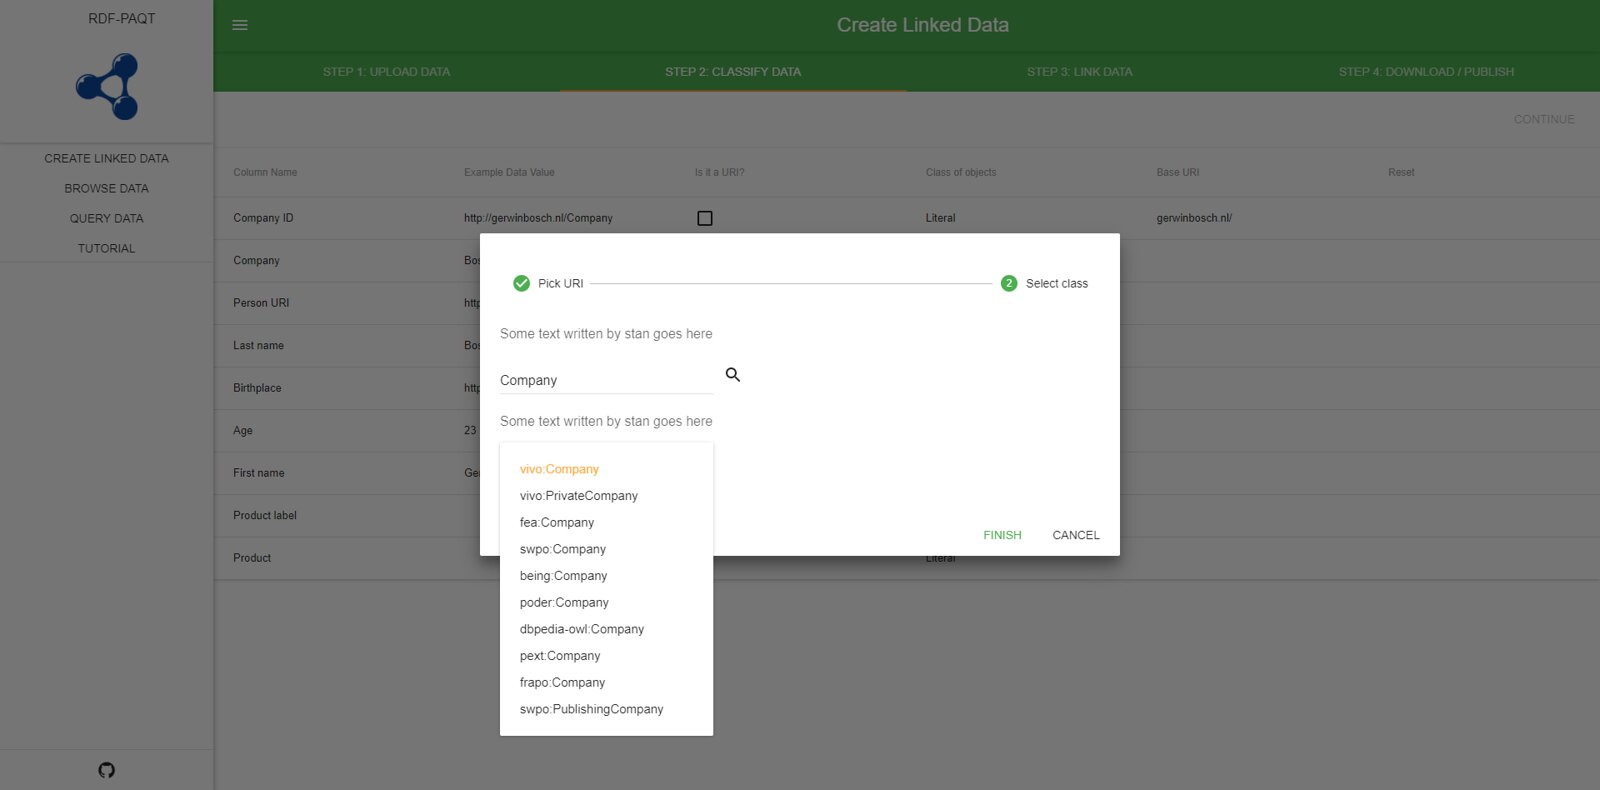This screenshot has height=790, width=1600.
Task: Choose swpo:PublishingCompany from suggestions
Action: (592, 709)
